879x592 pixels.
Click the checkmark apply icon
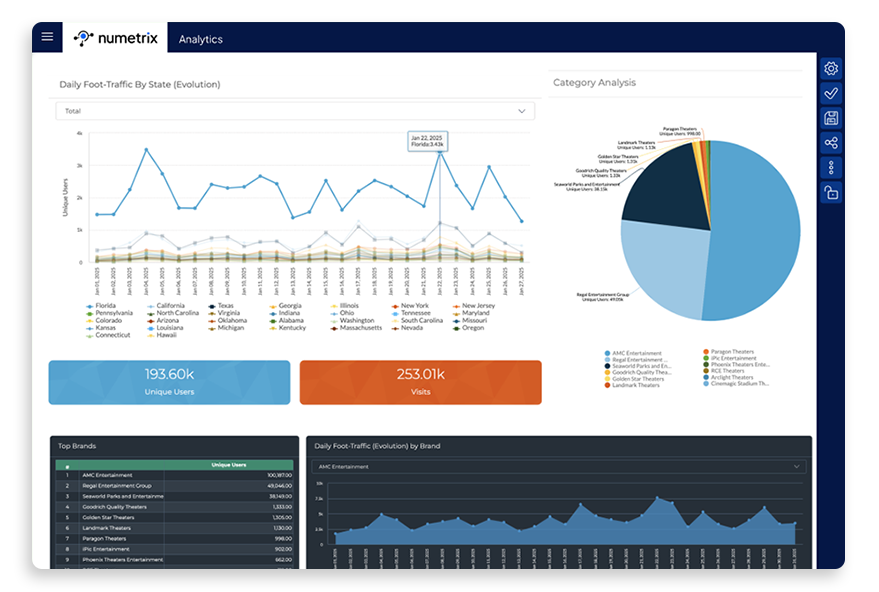pos(831,93)
